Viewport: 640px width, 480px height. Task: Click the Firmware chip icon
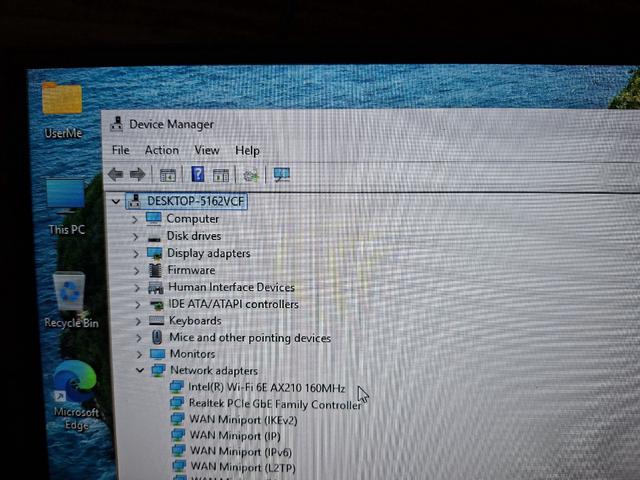pyautogui.click(x=155, y=270)
